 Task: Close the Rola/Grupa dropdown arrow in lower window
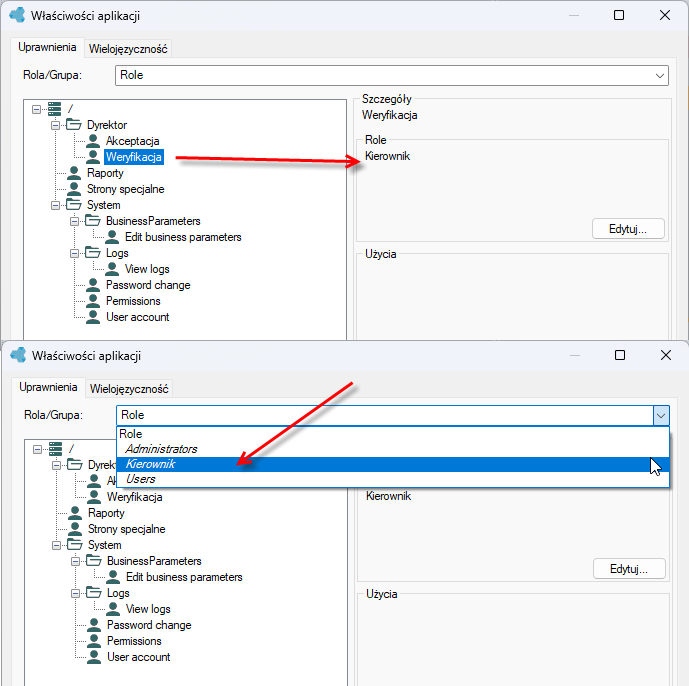(661, 415)
